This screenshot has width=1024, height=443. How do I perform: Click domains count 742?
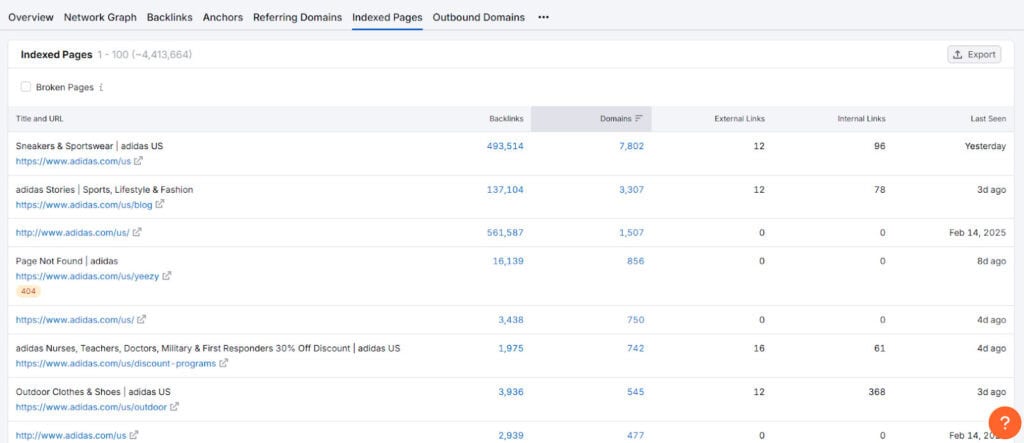(635, 349)
